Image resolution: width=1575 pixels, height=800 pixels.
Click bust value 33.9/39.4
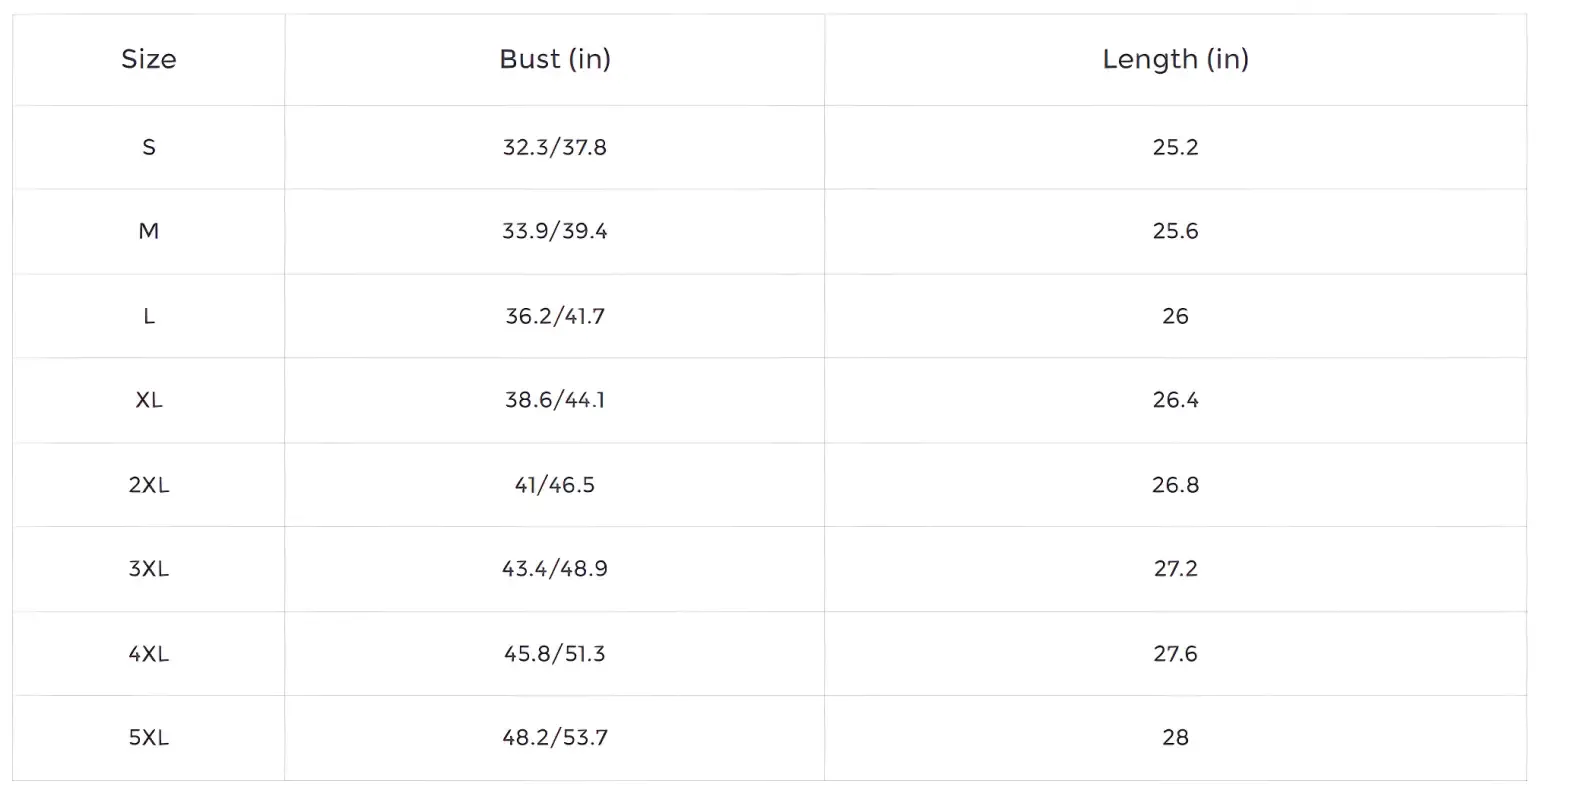tap(555, 231)
